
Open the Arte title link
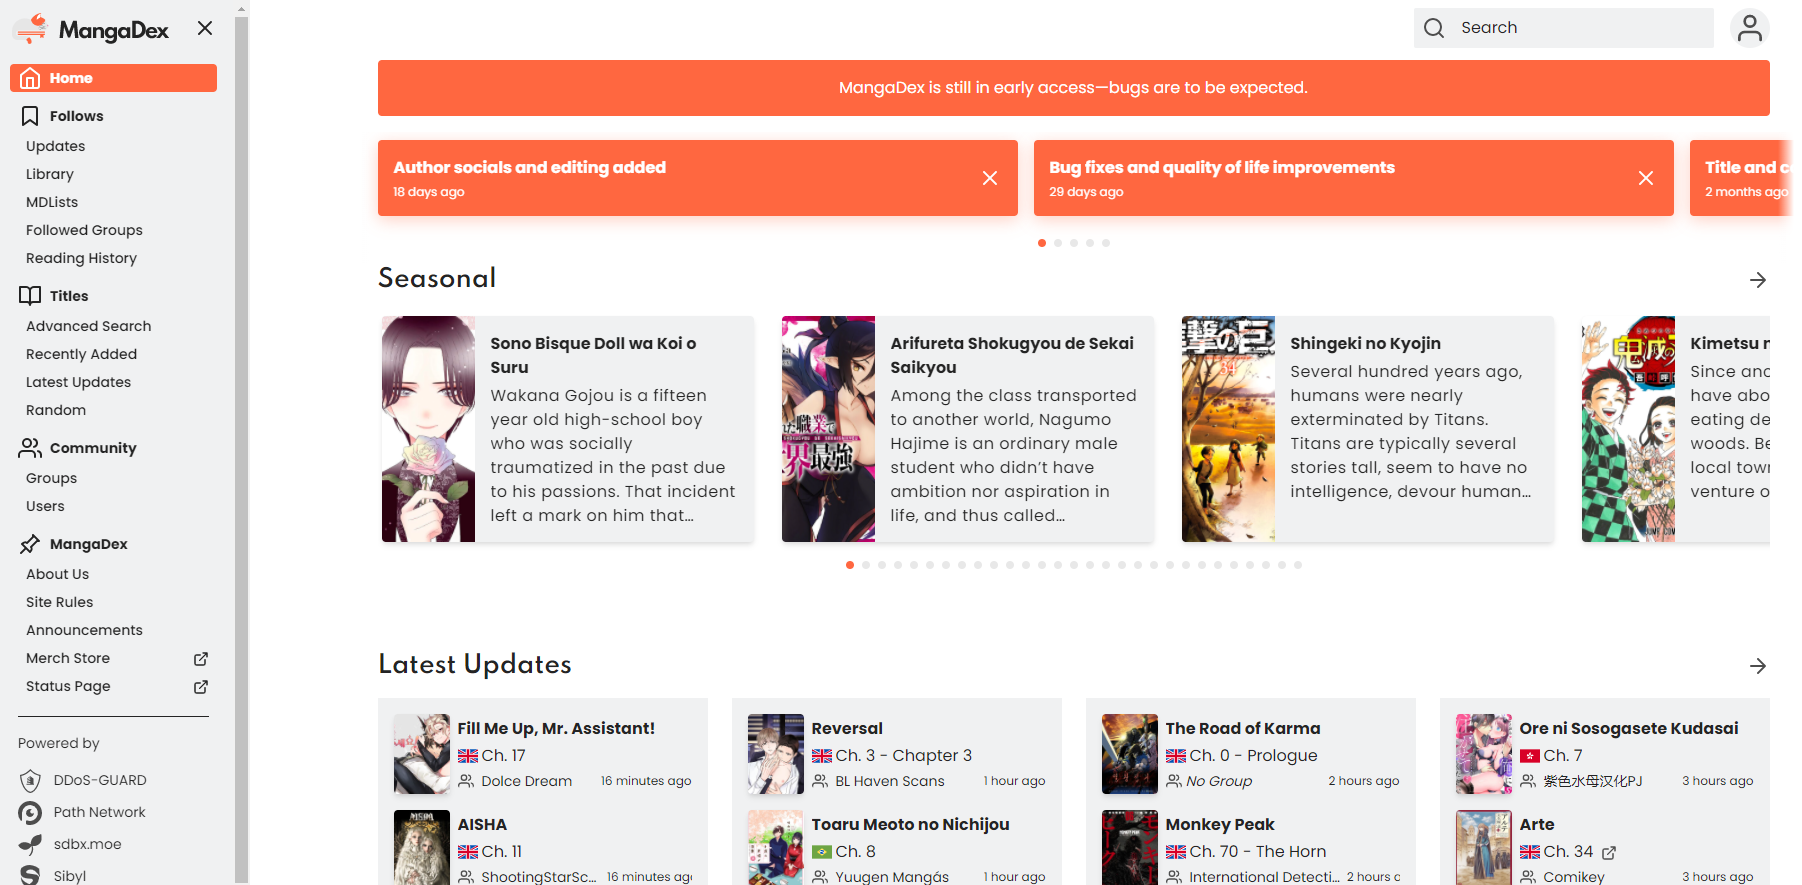1537,824
